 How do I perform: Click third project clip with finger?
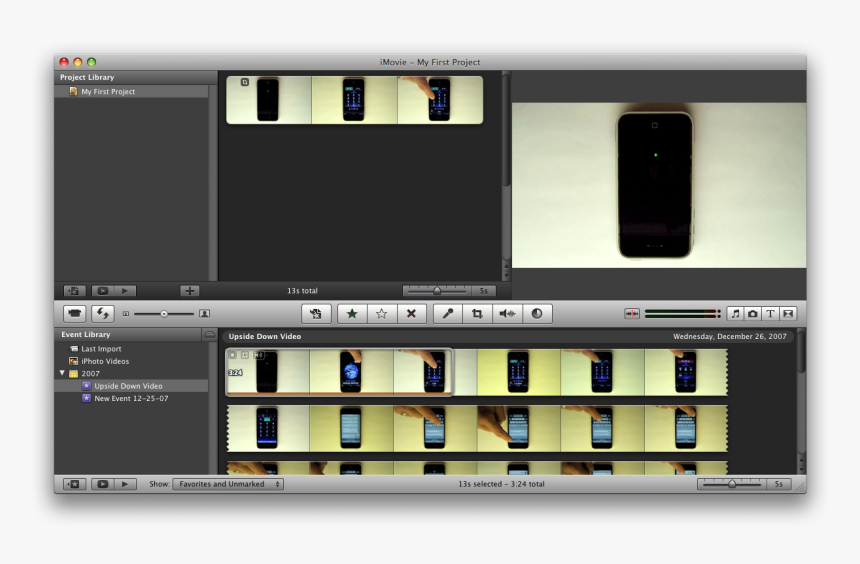pos(440,100)
